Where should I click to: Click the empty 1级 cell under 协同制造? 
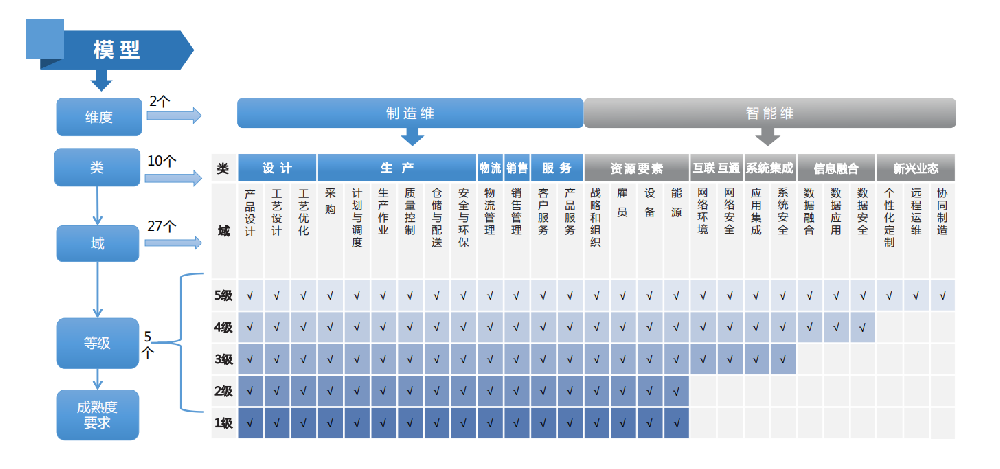[941, 423]
